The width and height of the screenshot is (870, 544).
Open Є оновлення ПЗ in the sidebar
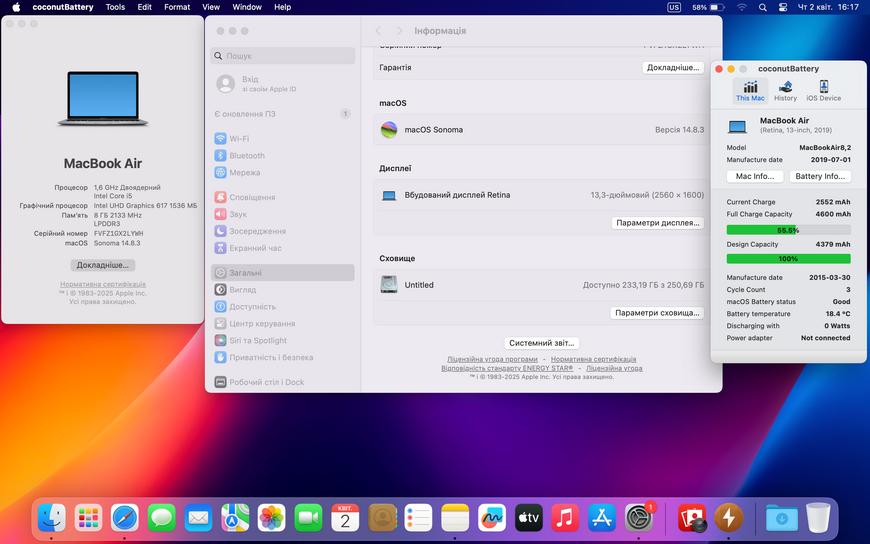pyautogui.click(x=283, y=114)
